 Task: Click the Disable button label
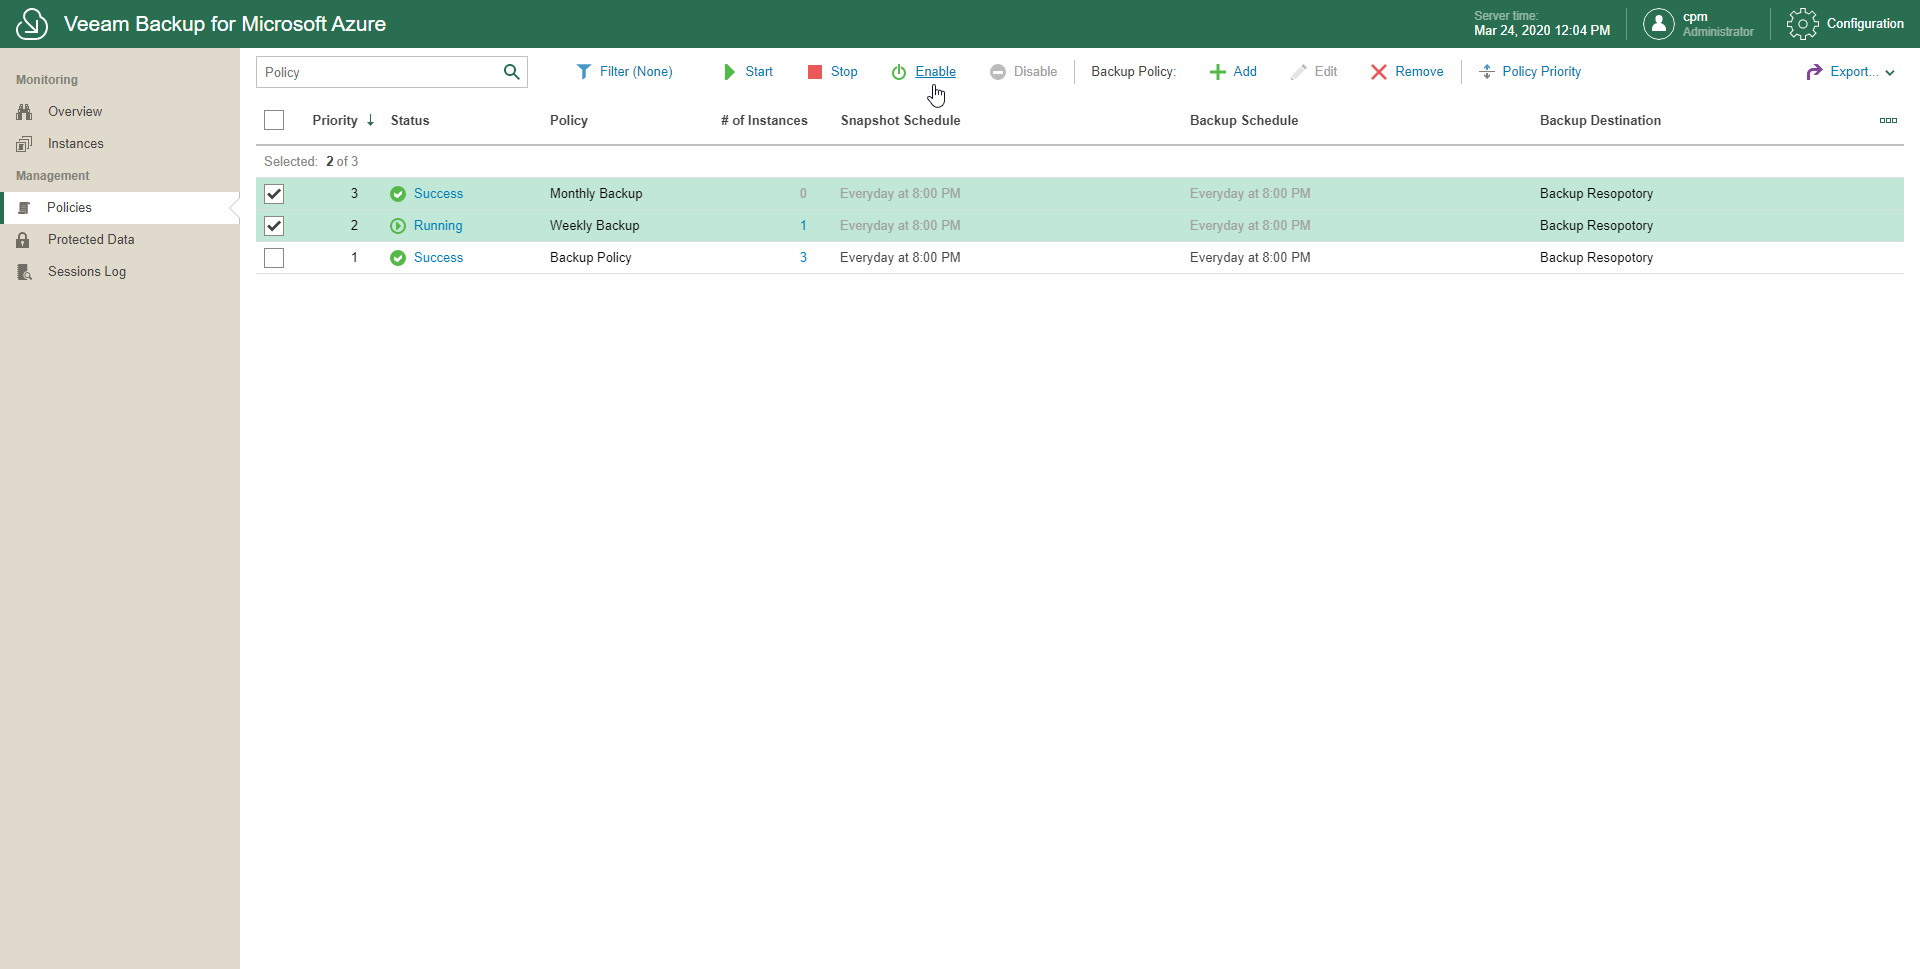[x=1035, y=72]
